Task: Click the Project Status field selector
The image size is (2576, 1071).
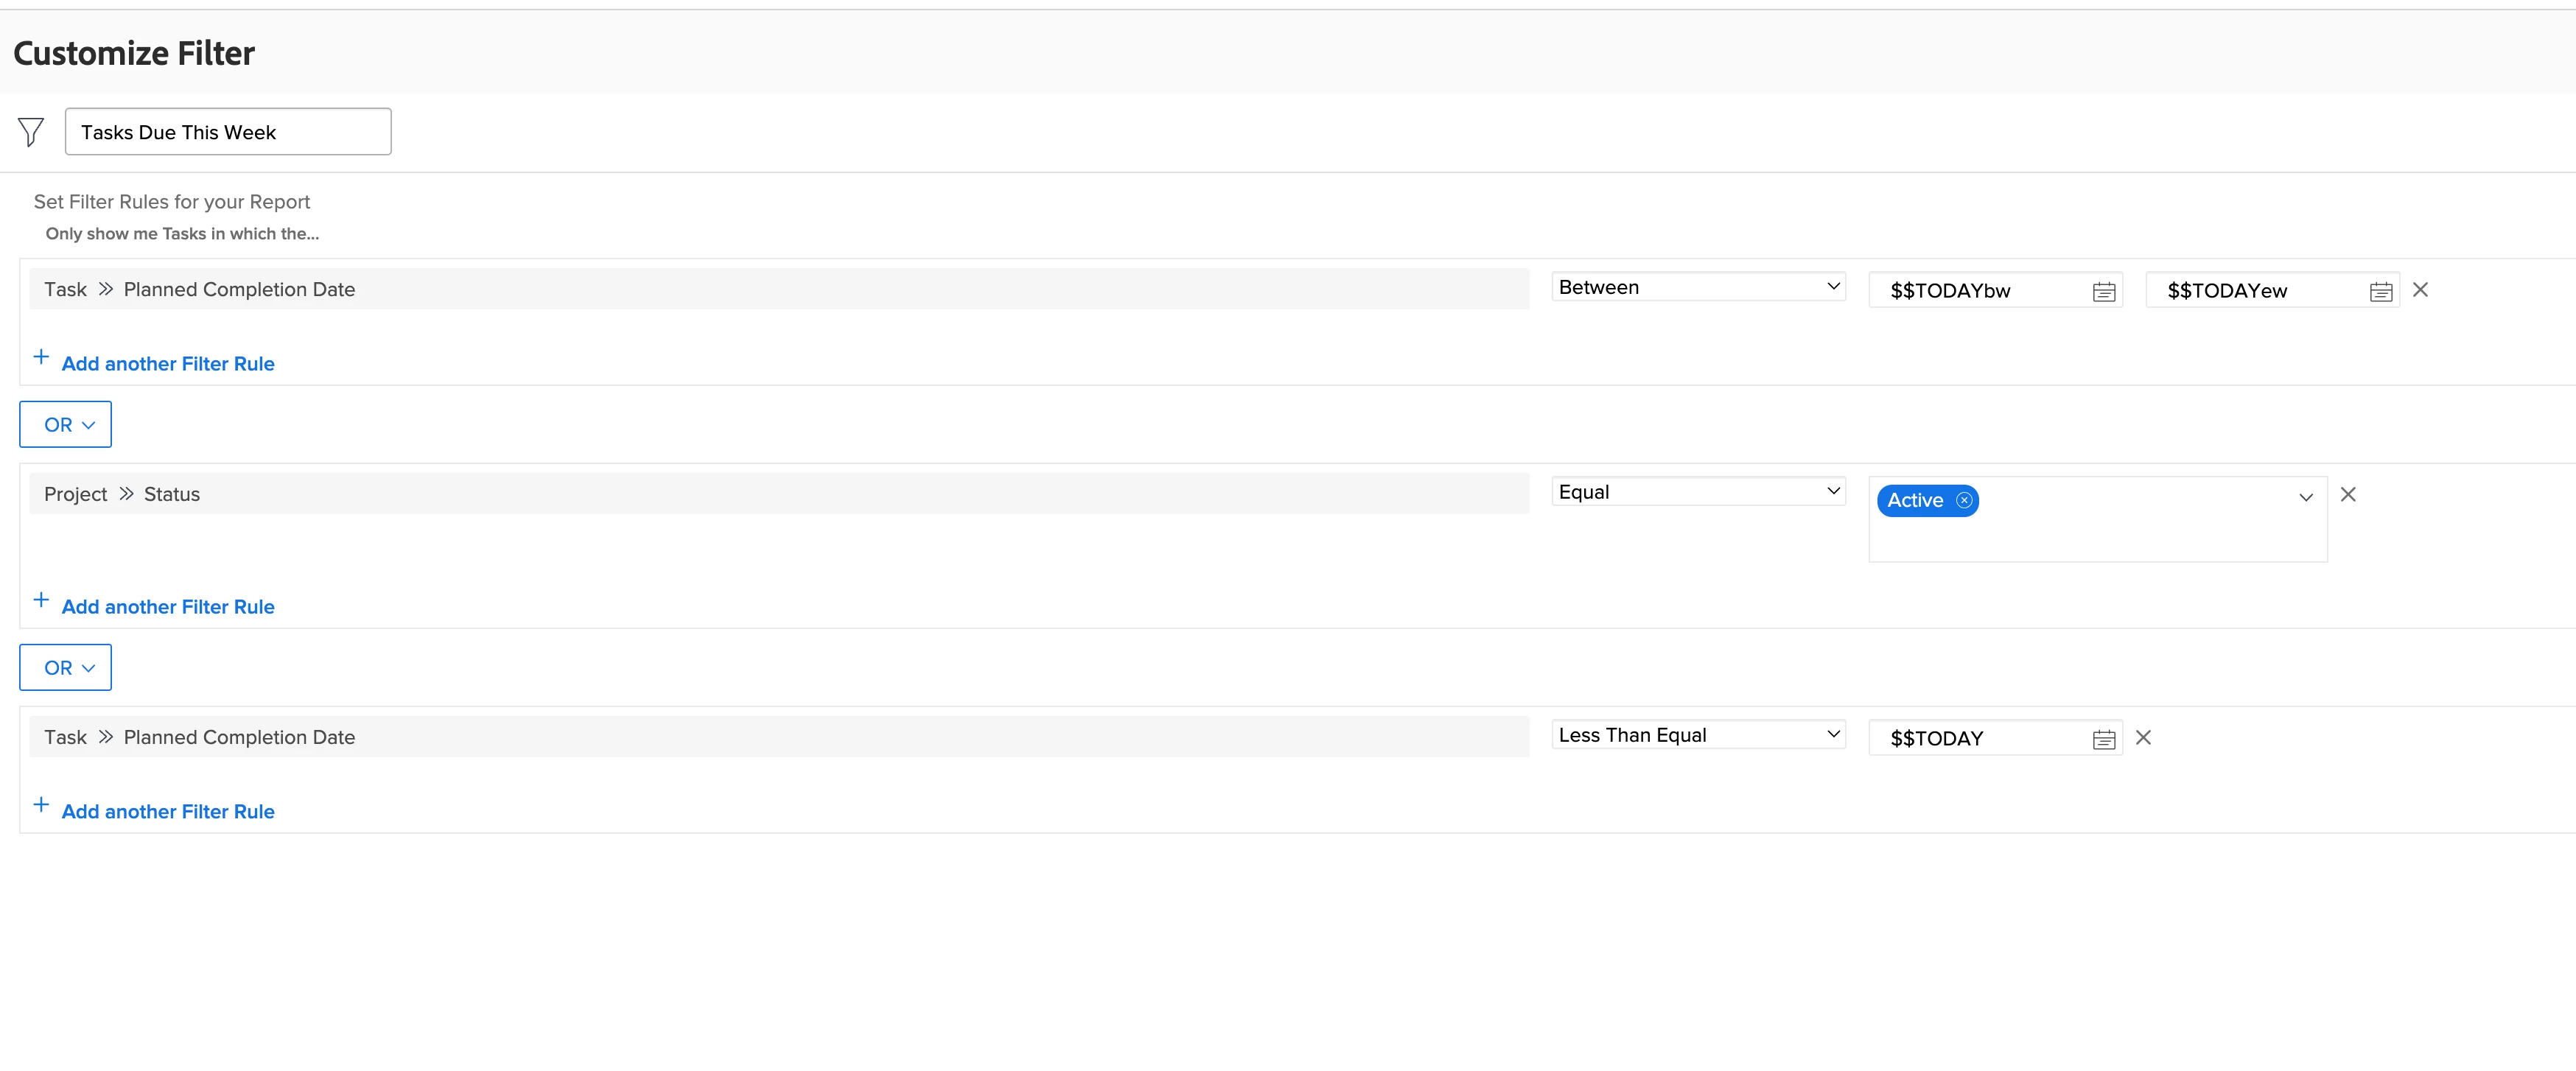Action: click(778, 494)
